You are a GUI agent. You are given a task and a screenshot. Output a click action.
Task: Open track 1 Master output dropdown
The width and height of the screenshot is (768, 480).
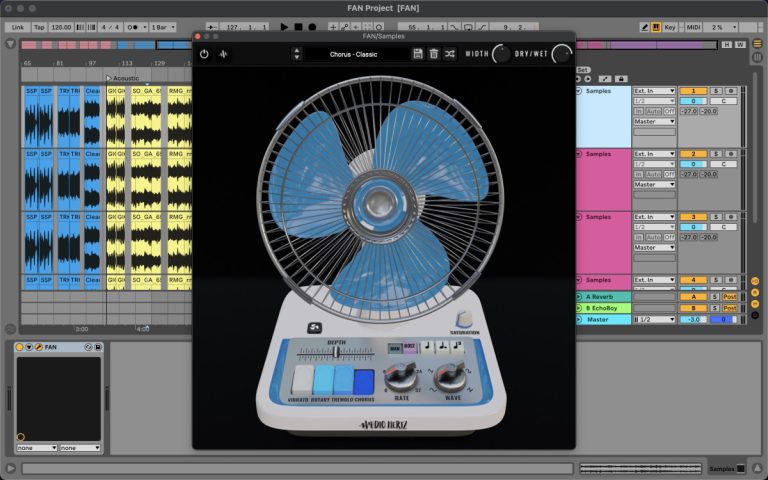point(654,121)
